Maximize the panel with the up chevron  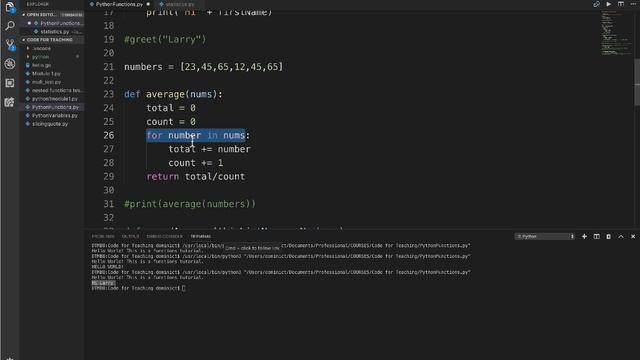click(x=621, y=236)
